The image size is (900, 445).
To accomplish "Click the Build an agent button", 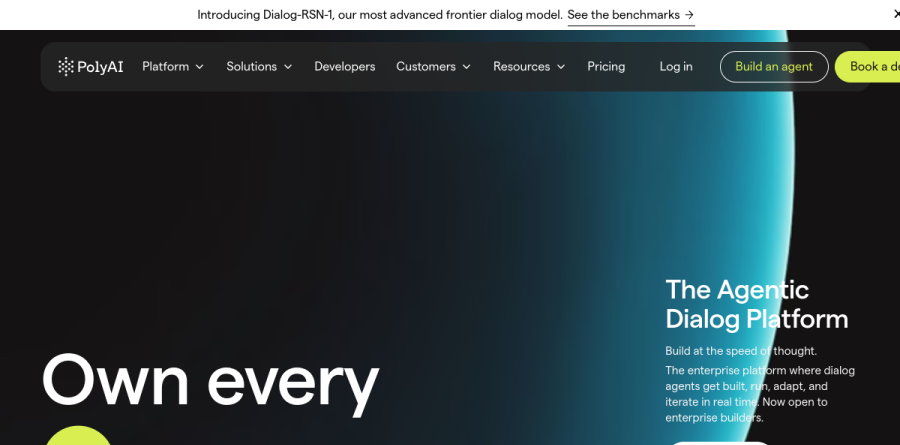I will click(774, 67).
